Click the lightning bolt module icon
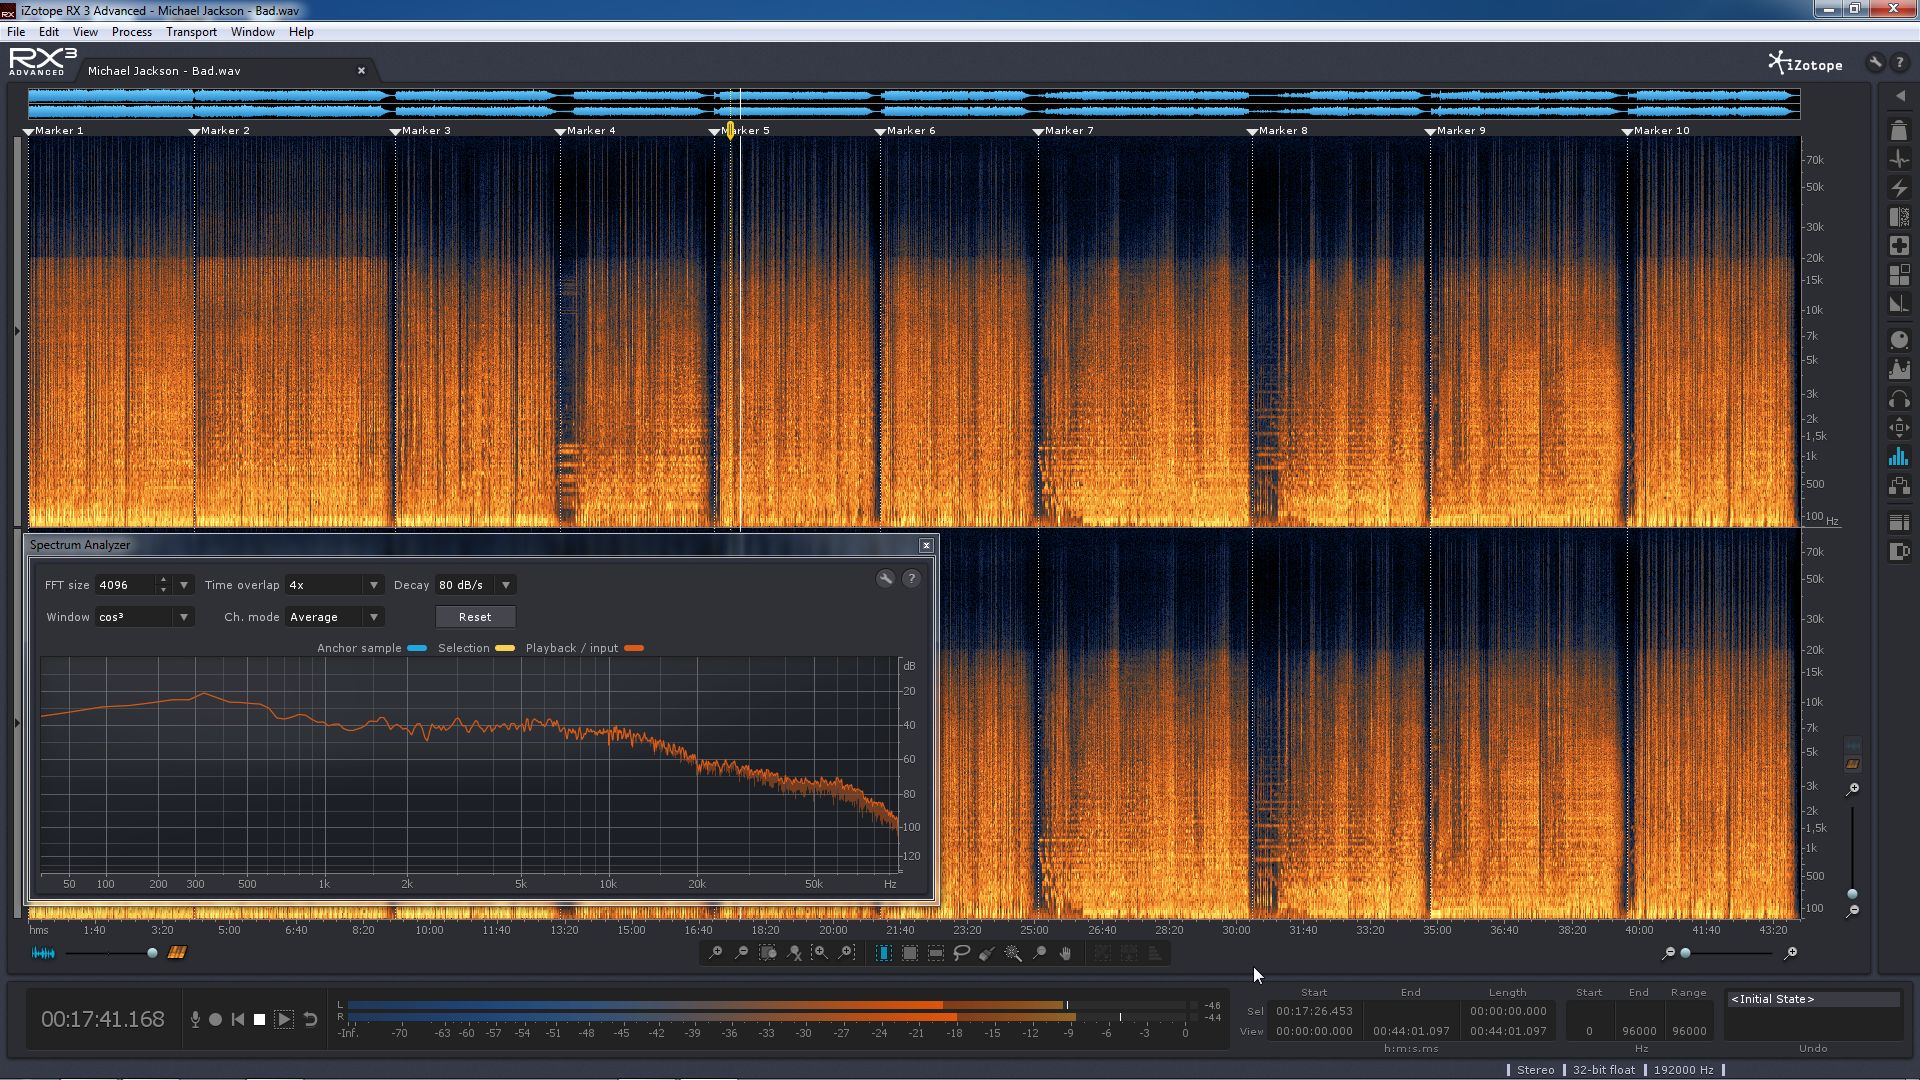Screen dimensions: 1920x1080 (1899, 188)
